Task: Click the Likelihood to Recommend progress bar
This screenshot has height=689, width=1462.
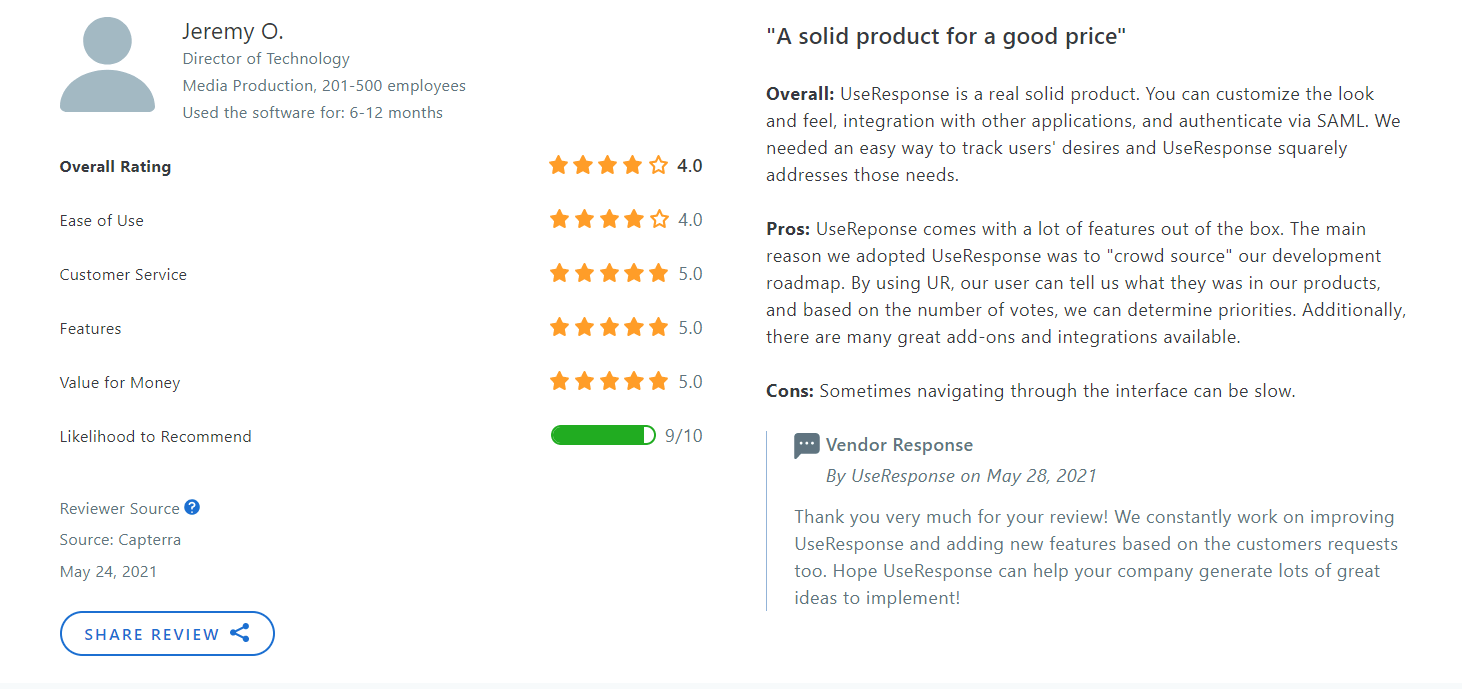Action: point(602,434)
